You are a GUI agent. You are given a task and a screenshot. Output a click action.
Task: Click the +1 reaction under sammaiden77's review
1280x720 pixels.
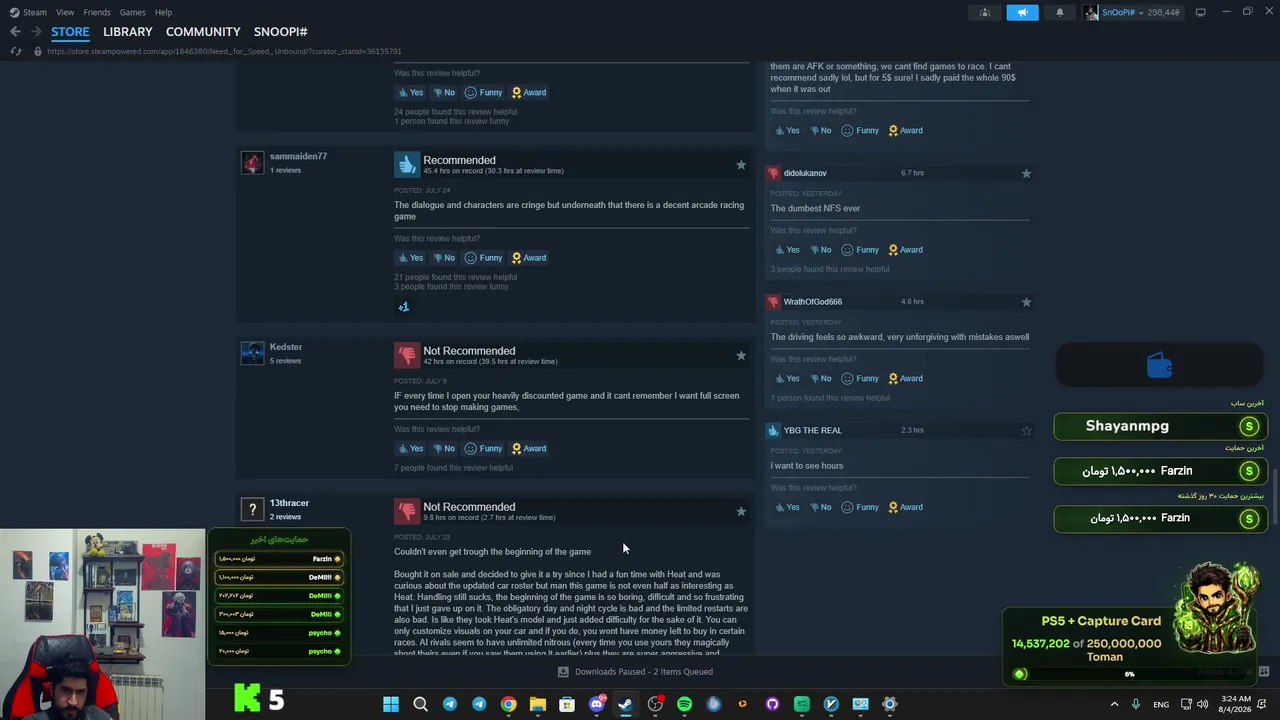coord(404,307)
